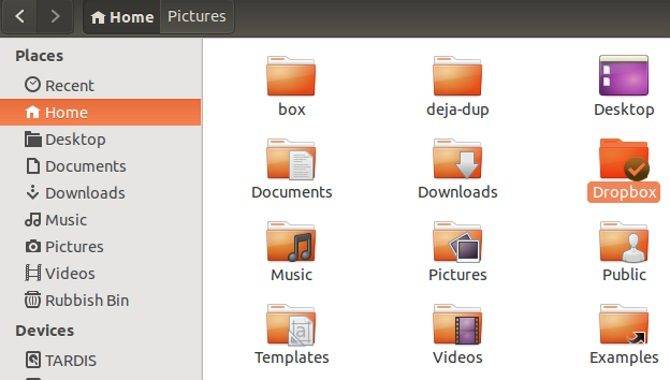Click the 'box' folder name label
The height and width of the screenshot is (380, 670).
pos(292,109)
